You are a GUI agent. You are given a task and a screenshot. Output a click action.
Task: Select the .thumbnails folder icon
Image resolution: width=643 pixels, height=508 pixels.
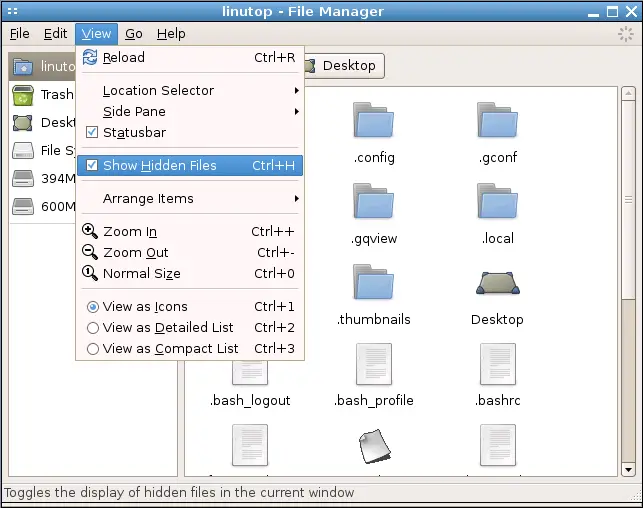[374, 282]
